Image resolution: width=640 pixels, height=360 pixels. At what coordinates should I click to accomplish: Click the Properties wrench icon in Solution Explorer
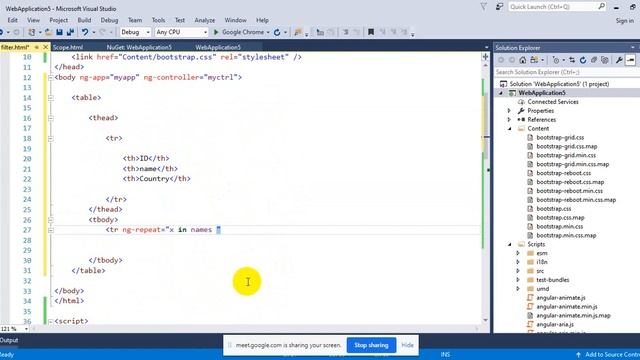619,60
